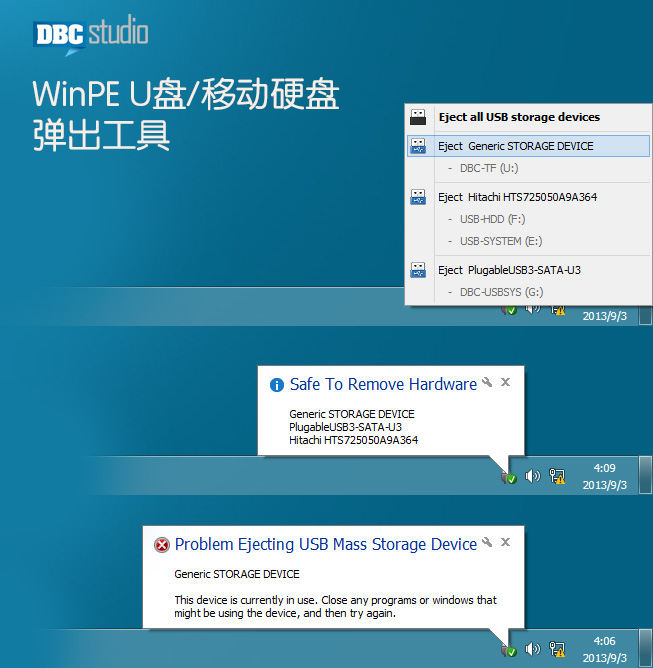Click Hitachi HTS725050A9A364 in Safe To Remove balloon
Screen dimensions: 653x668
point(354,440)
